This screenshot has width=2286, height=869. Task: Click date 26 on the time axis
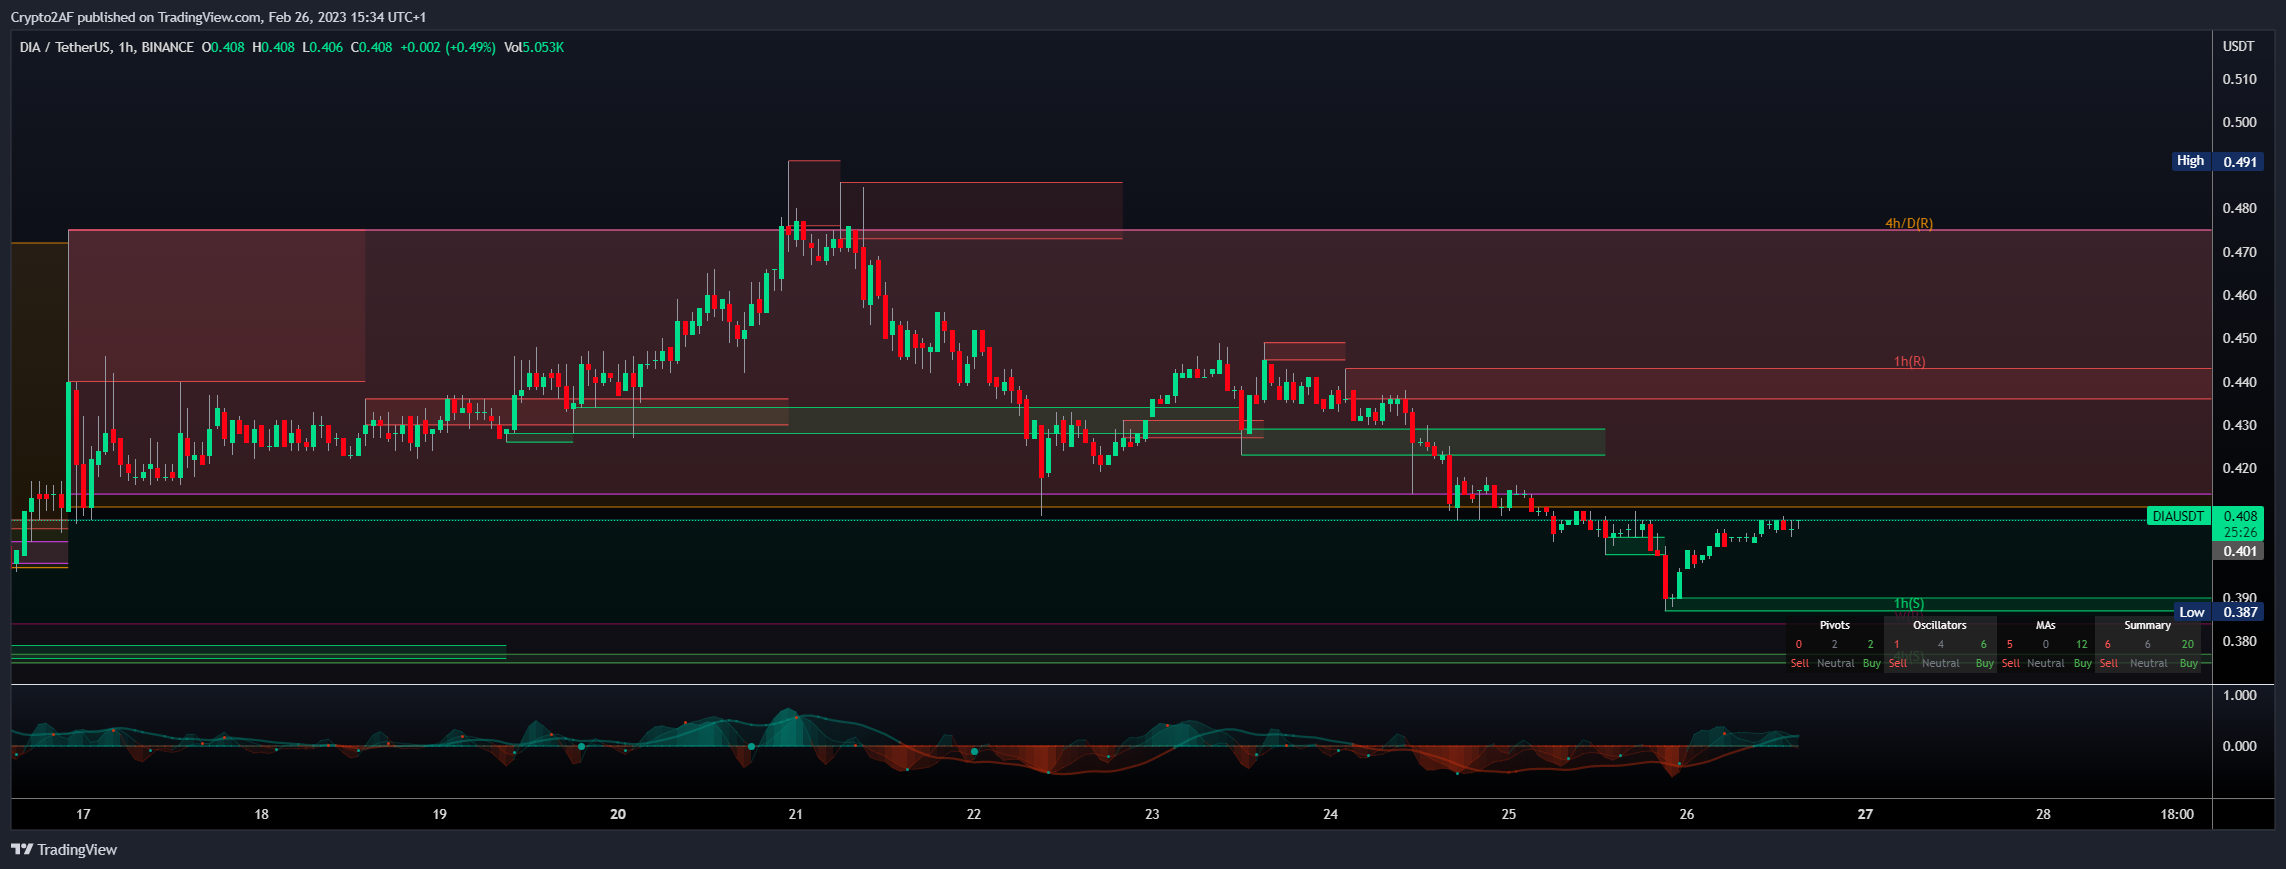pyautogui.click(x=1686, y=814)
